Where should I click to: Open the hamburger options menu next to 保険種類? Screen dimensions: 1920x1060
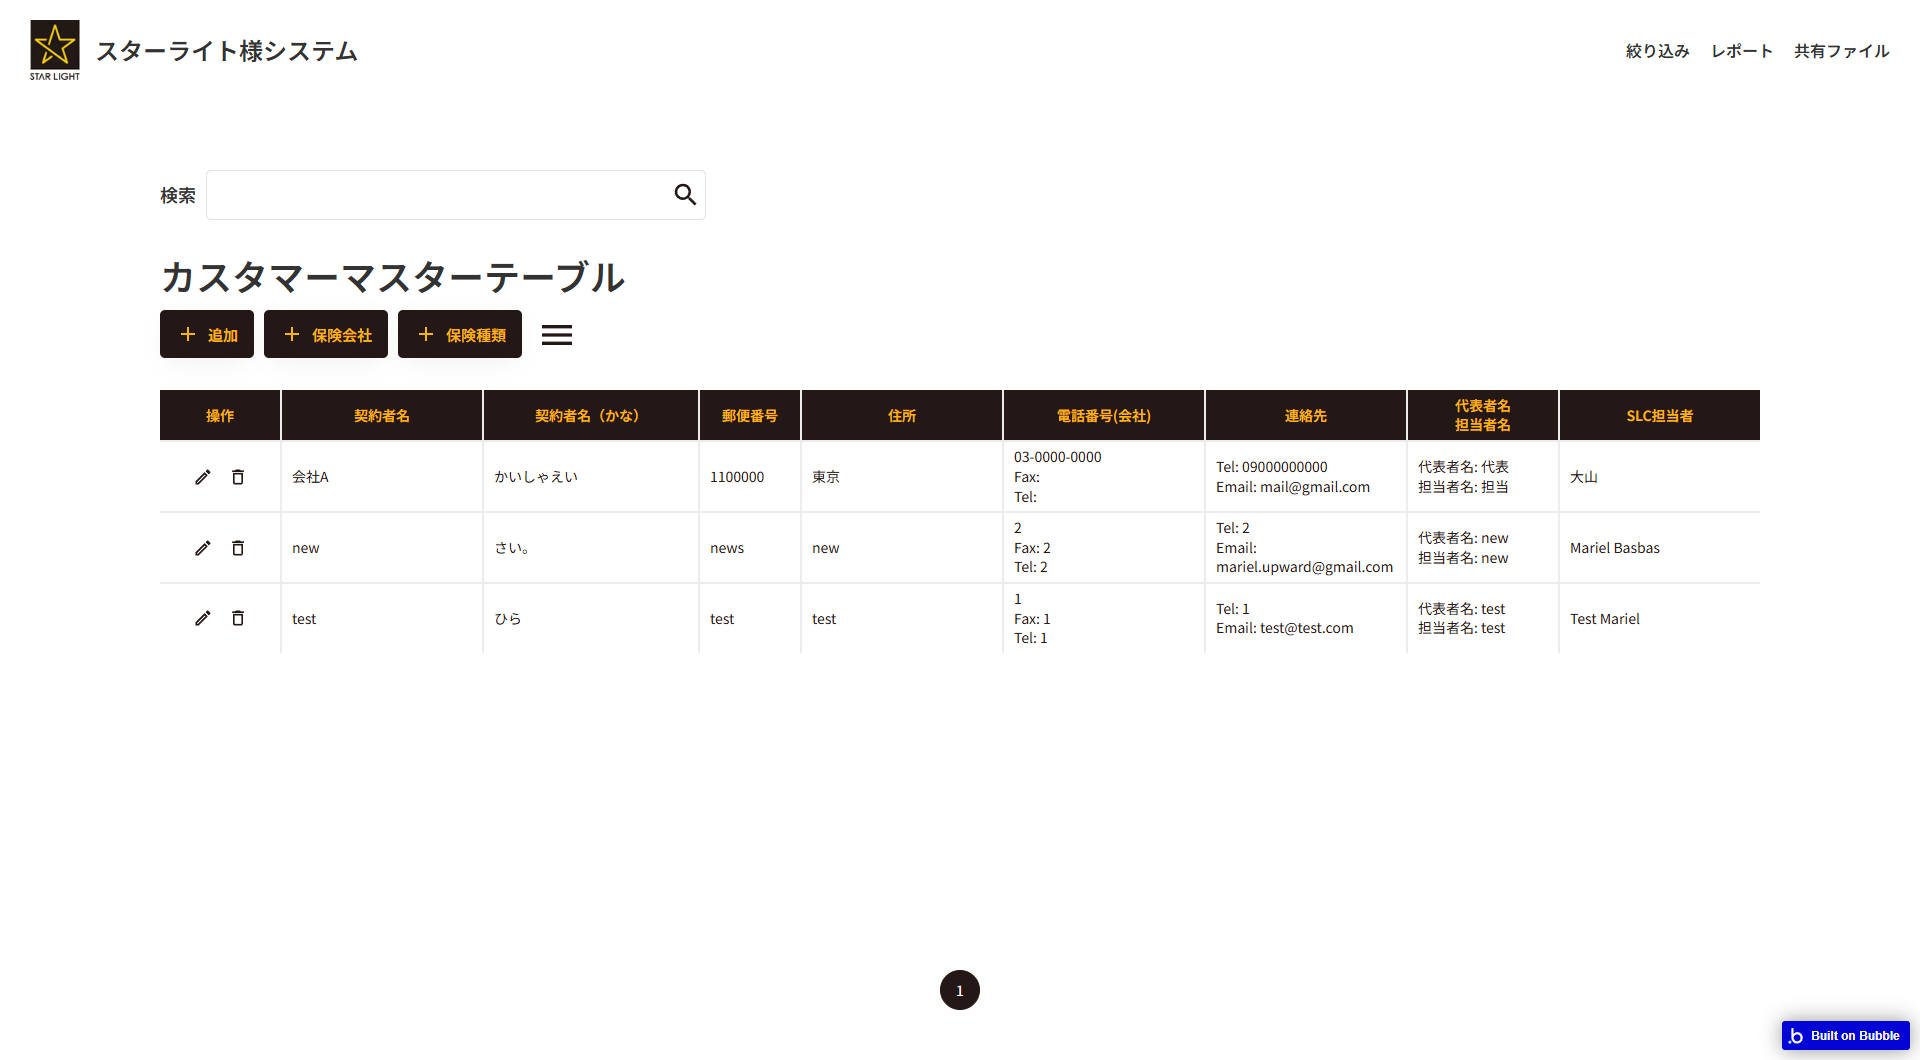557,334
